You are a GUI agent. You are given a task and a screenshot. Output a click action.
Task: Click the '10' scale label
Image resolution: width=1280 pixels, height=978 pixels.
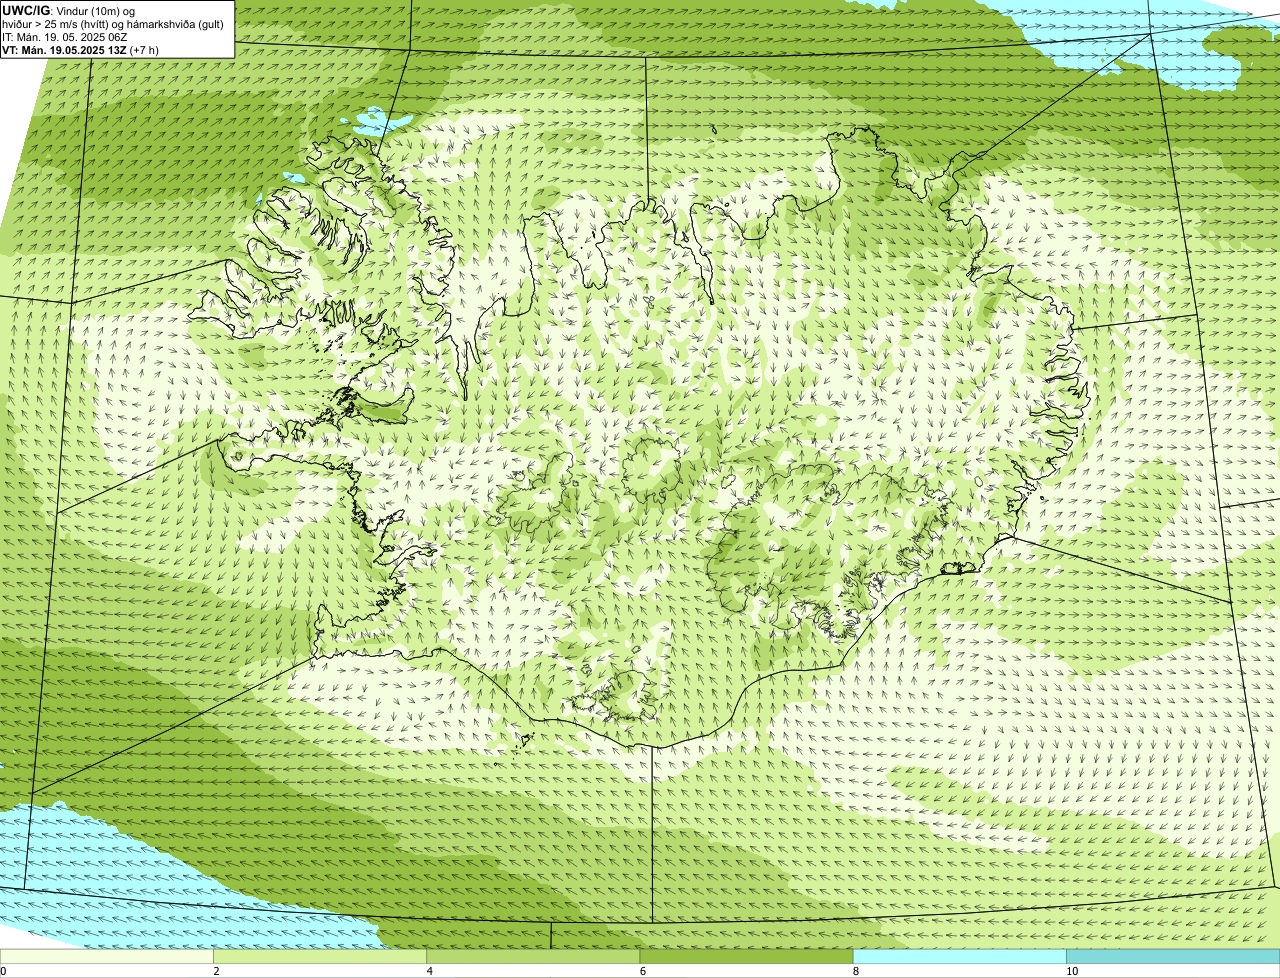tap(1071, 971)
